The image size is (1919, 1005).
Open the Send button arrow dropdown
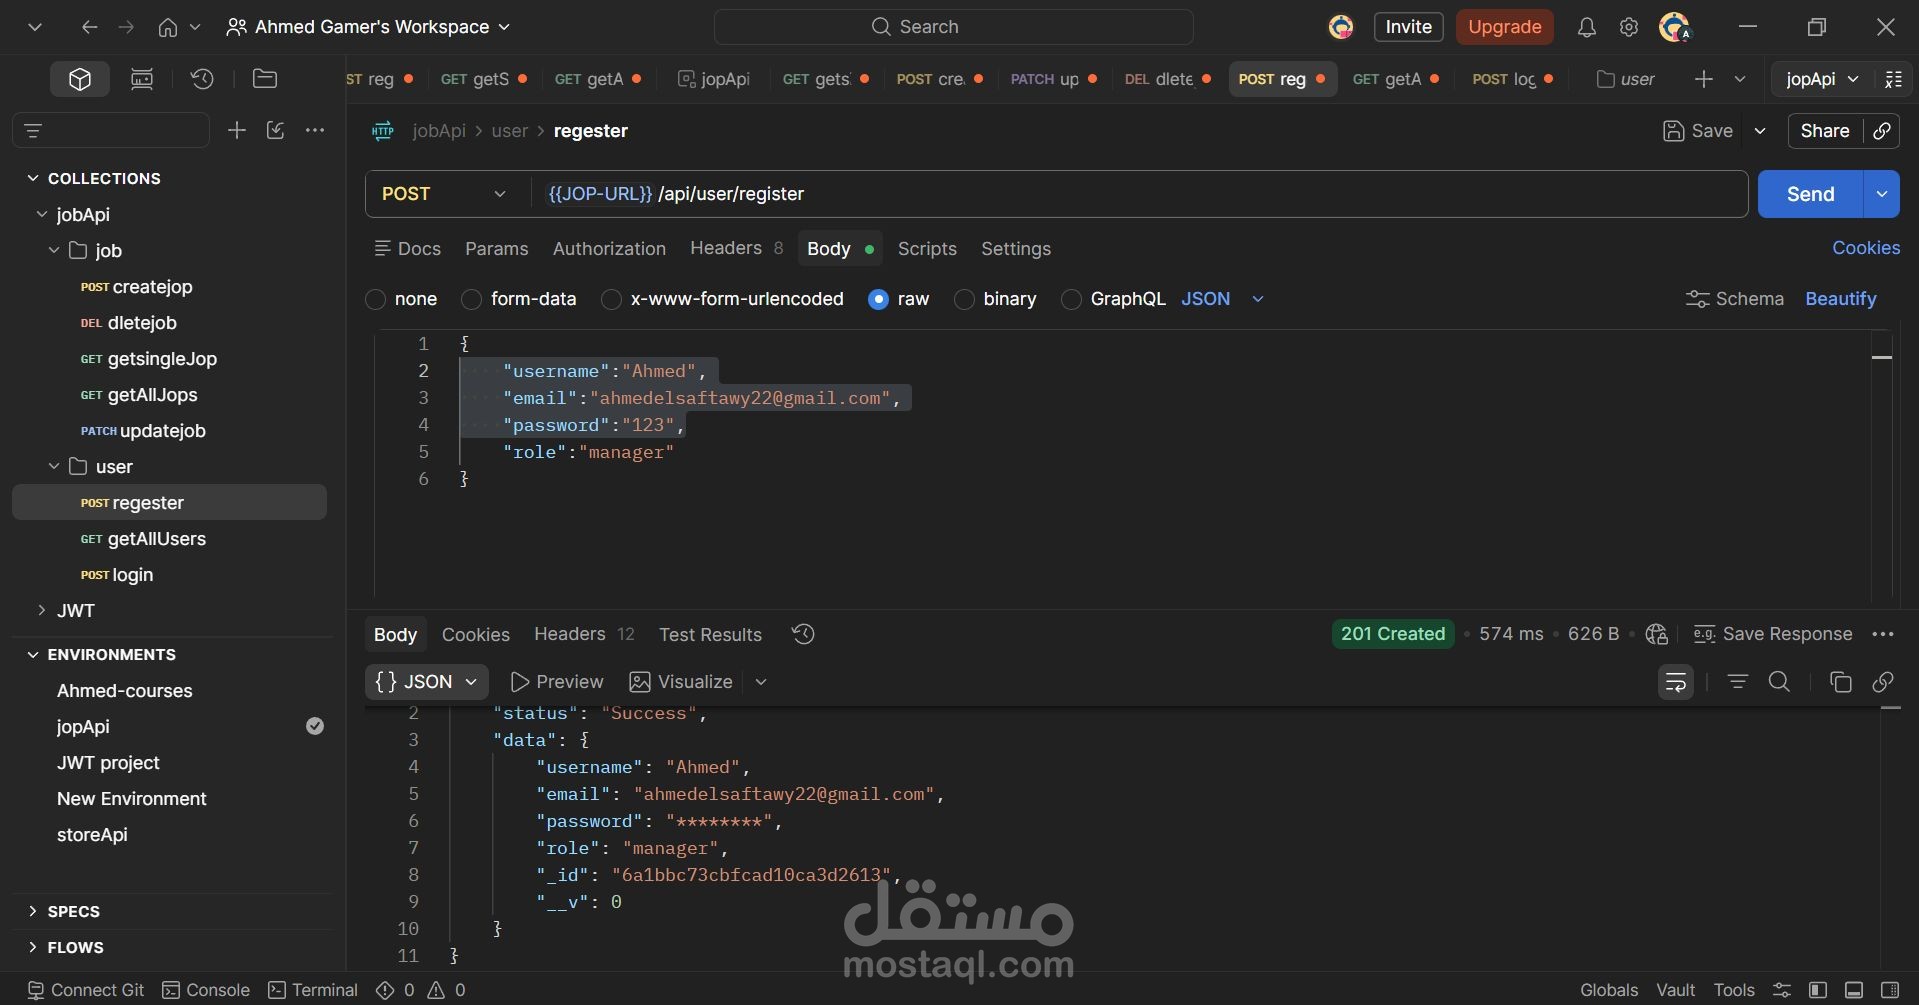1882,194
